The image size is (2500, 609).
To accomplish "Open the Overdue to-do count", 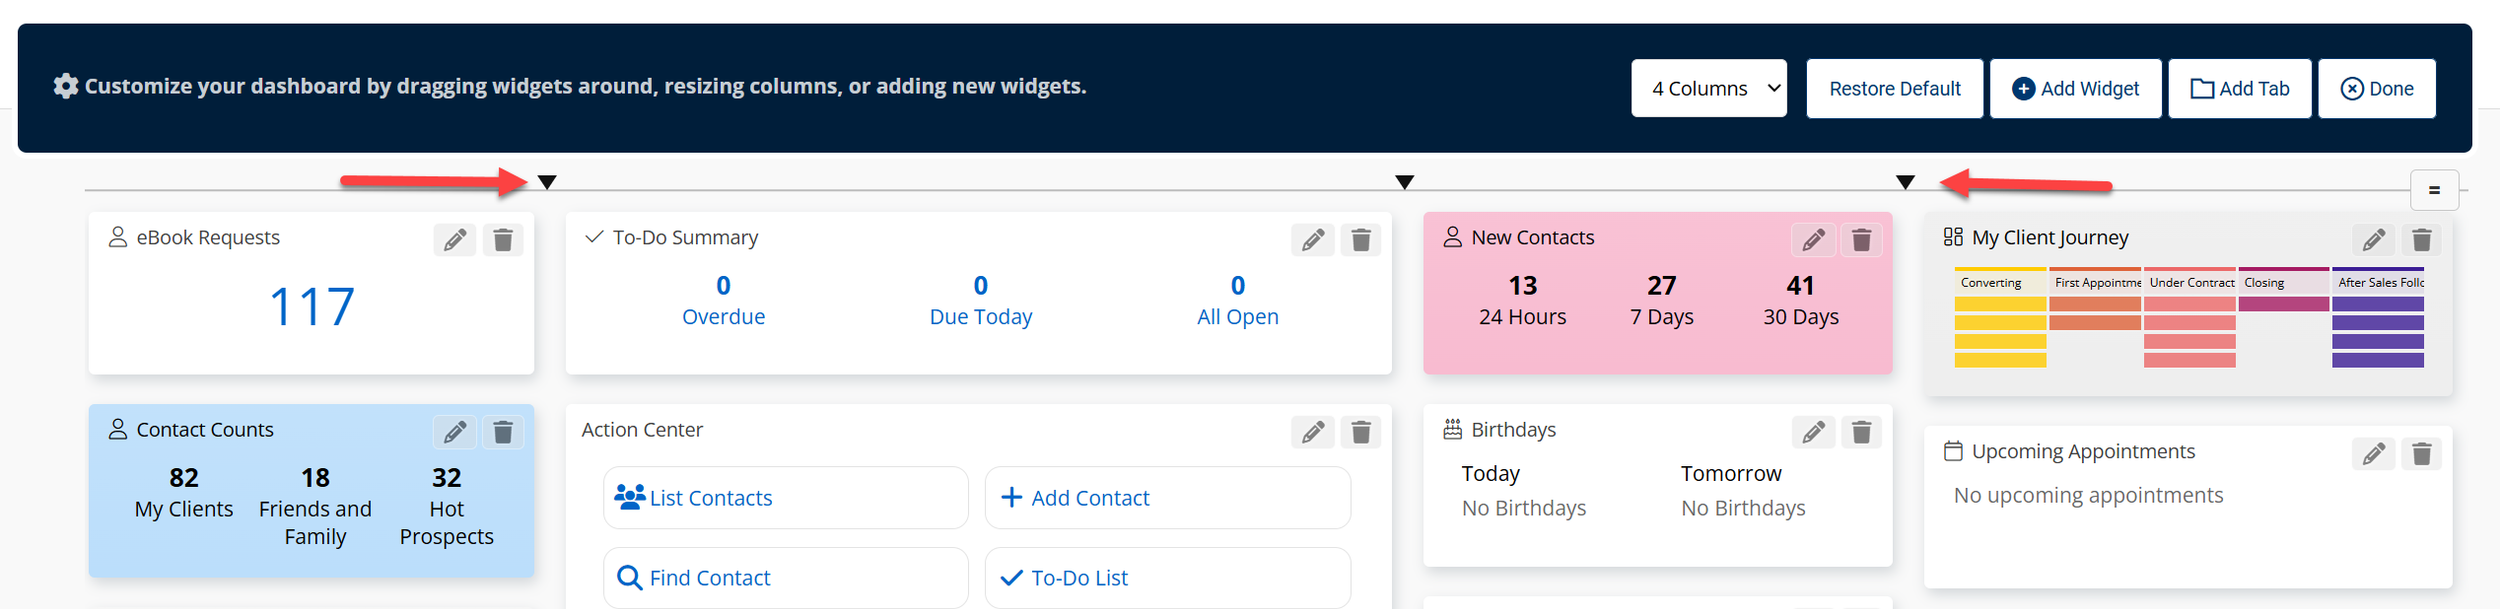I will point(723,301).
